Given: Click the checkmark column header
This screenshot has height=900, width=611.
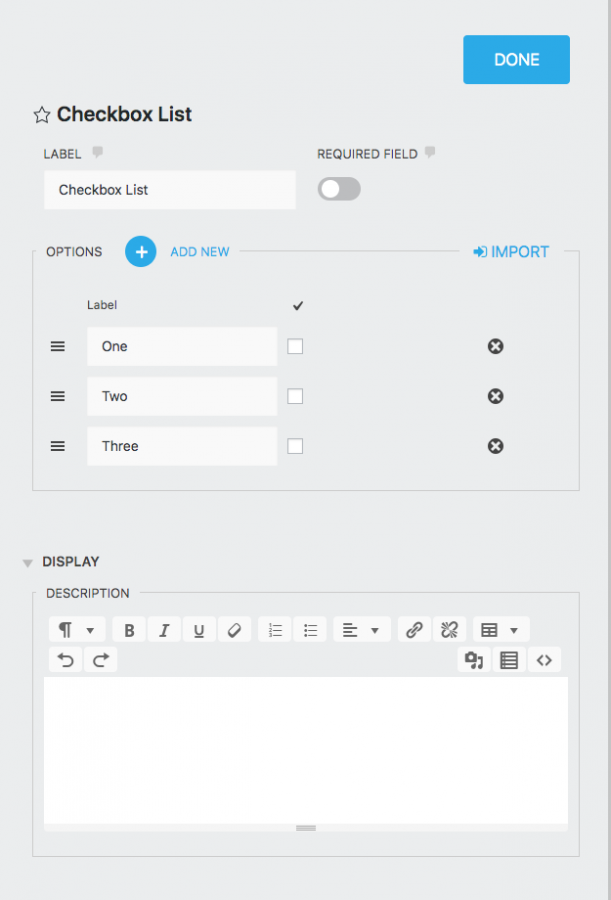Looking at the screenshot, I should (x=297, y=305).
